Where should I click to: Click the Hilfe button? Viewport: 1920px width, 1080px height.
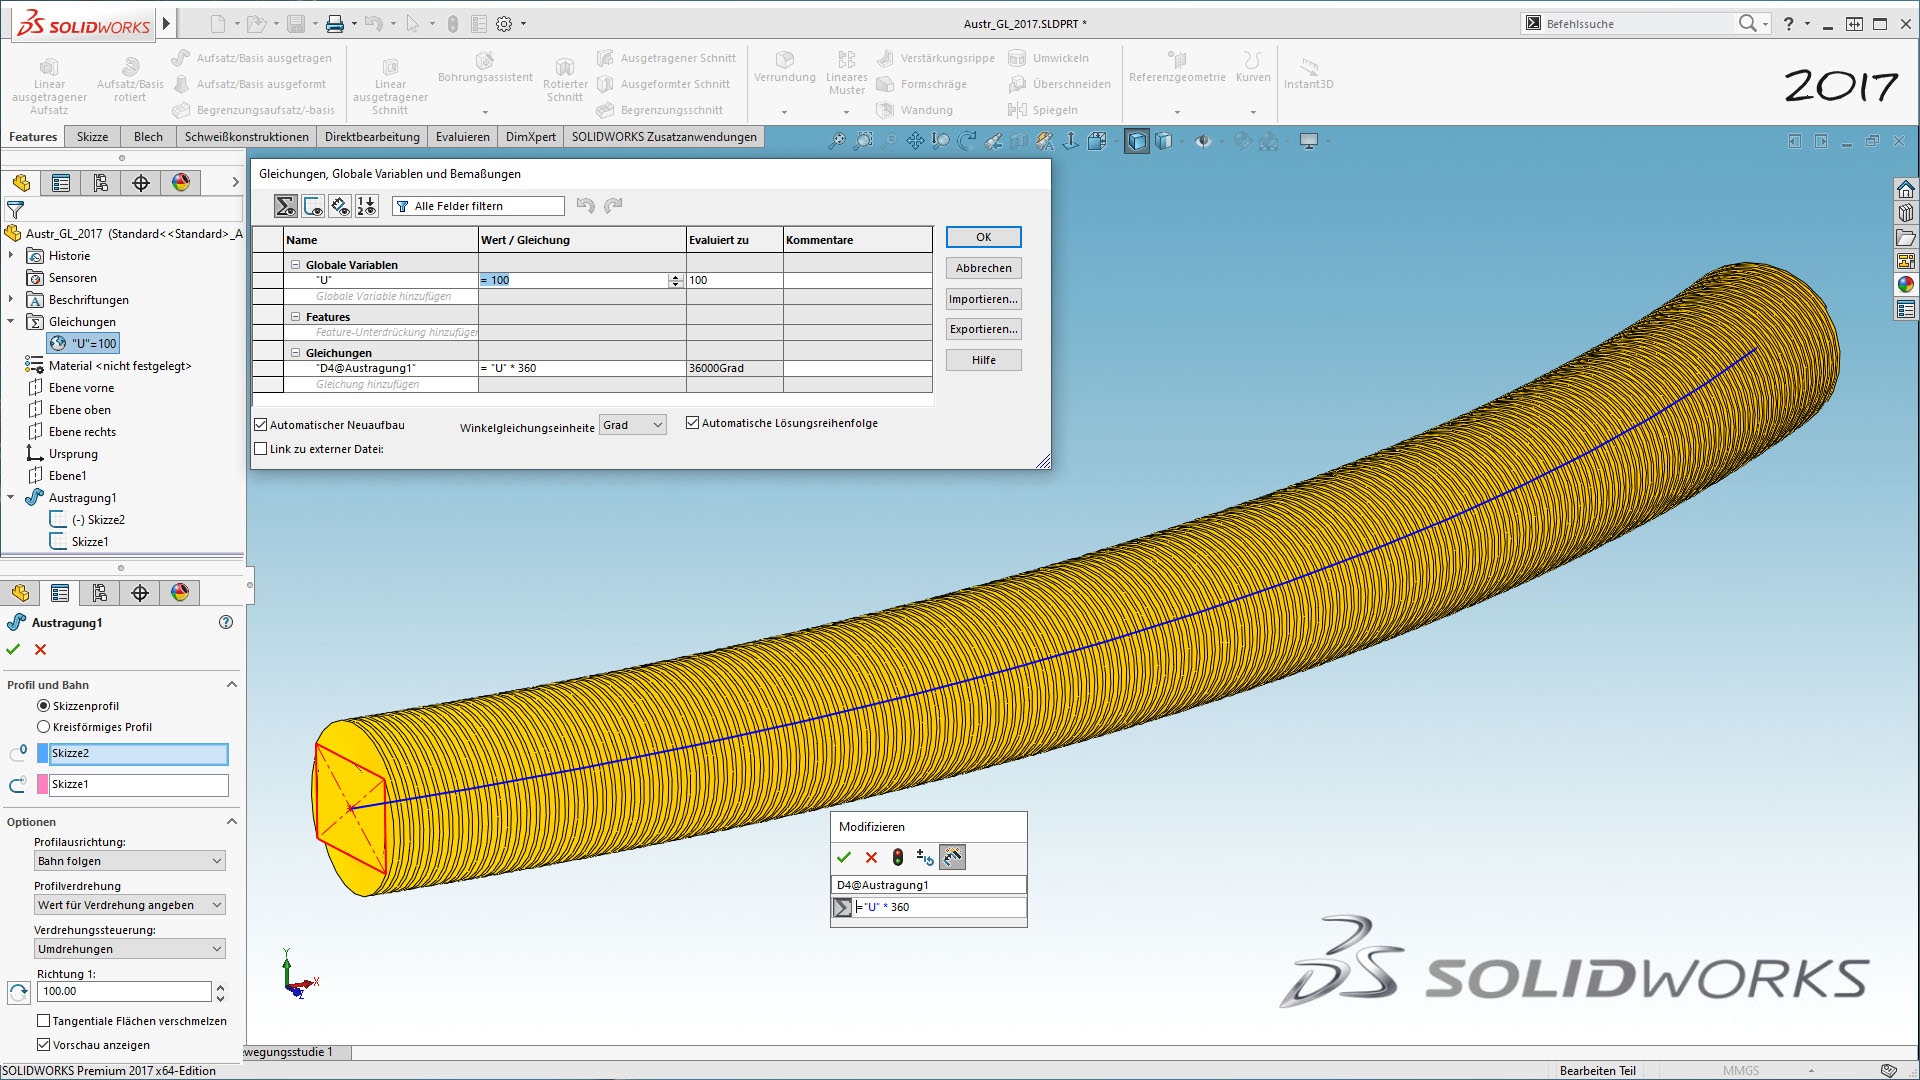[x=984, y=360]
